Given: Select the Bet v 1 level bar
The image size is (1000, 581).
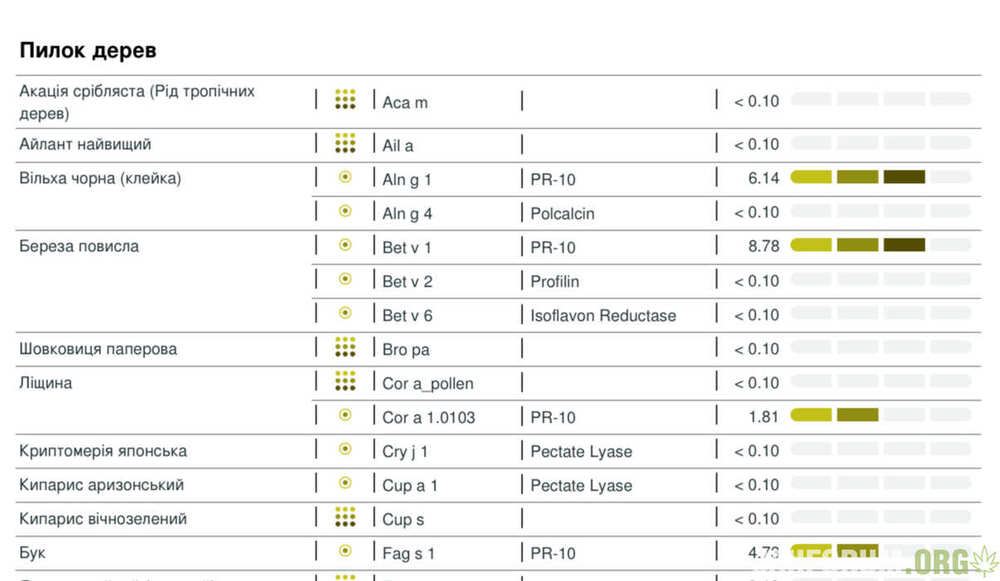Looking at the screenshot, I should pos(881,245).
